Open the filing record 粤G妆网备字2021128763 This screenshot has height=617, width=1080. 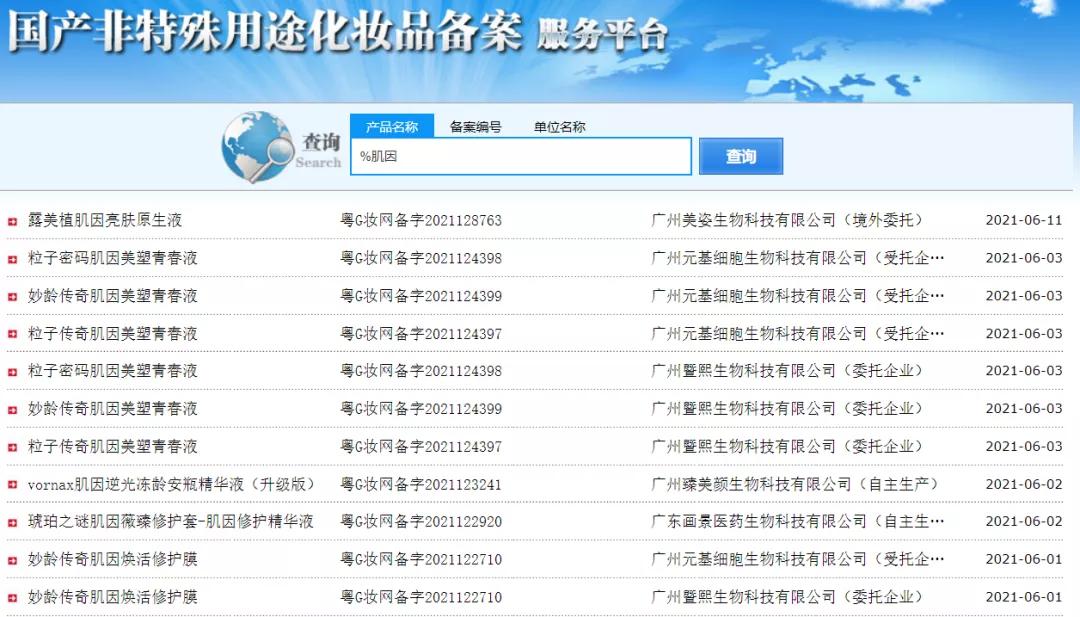pos(418,219)
